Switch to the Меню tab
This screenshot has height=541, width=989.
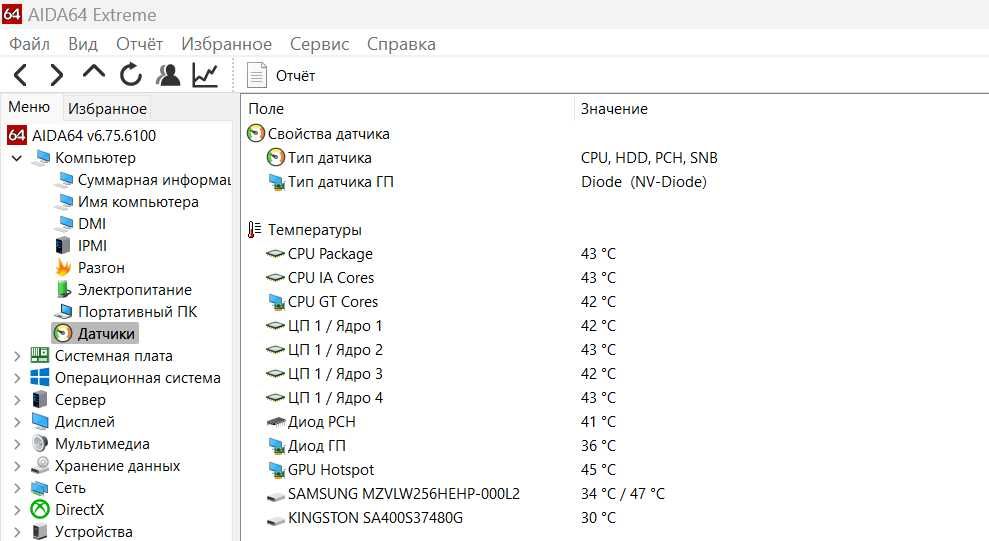click(x=29, y=107)
